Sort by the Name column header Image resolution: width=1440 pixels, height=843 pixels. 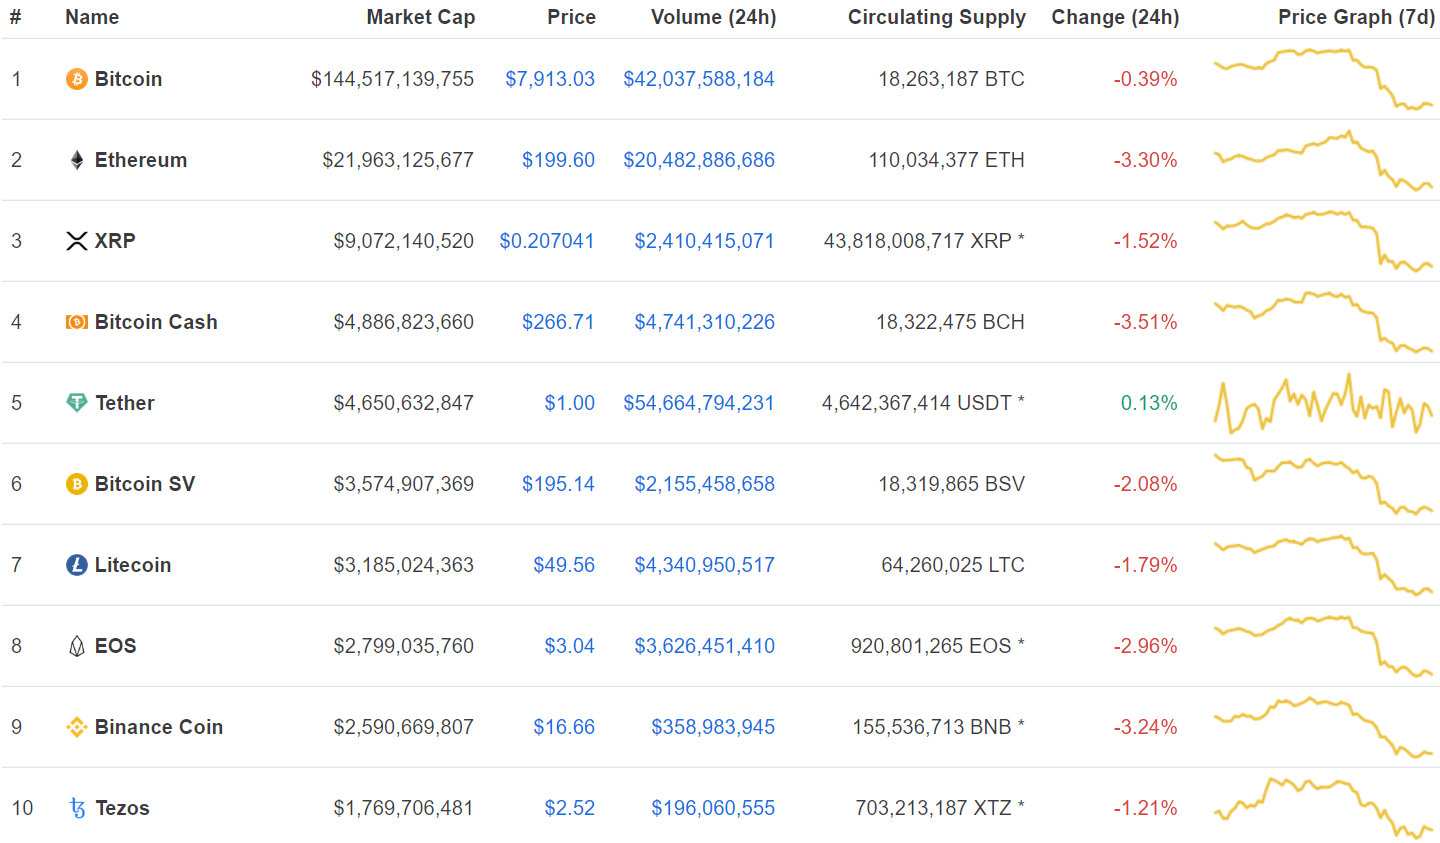pyautogui.click(x=92, y=17)
